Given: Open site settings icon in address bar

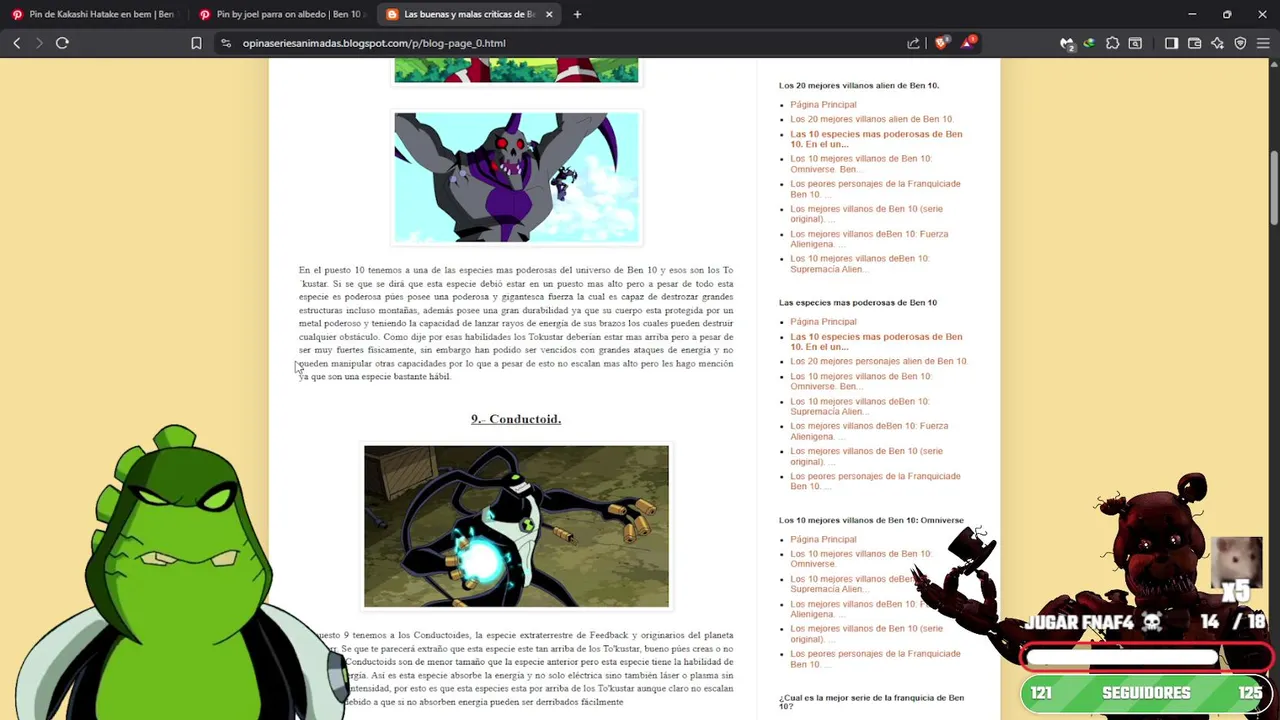Looking at the screenshot, I should pyautogui.click(x=225, y=43).
